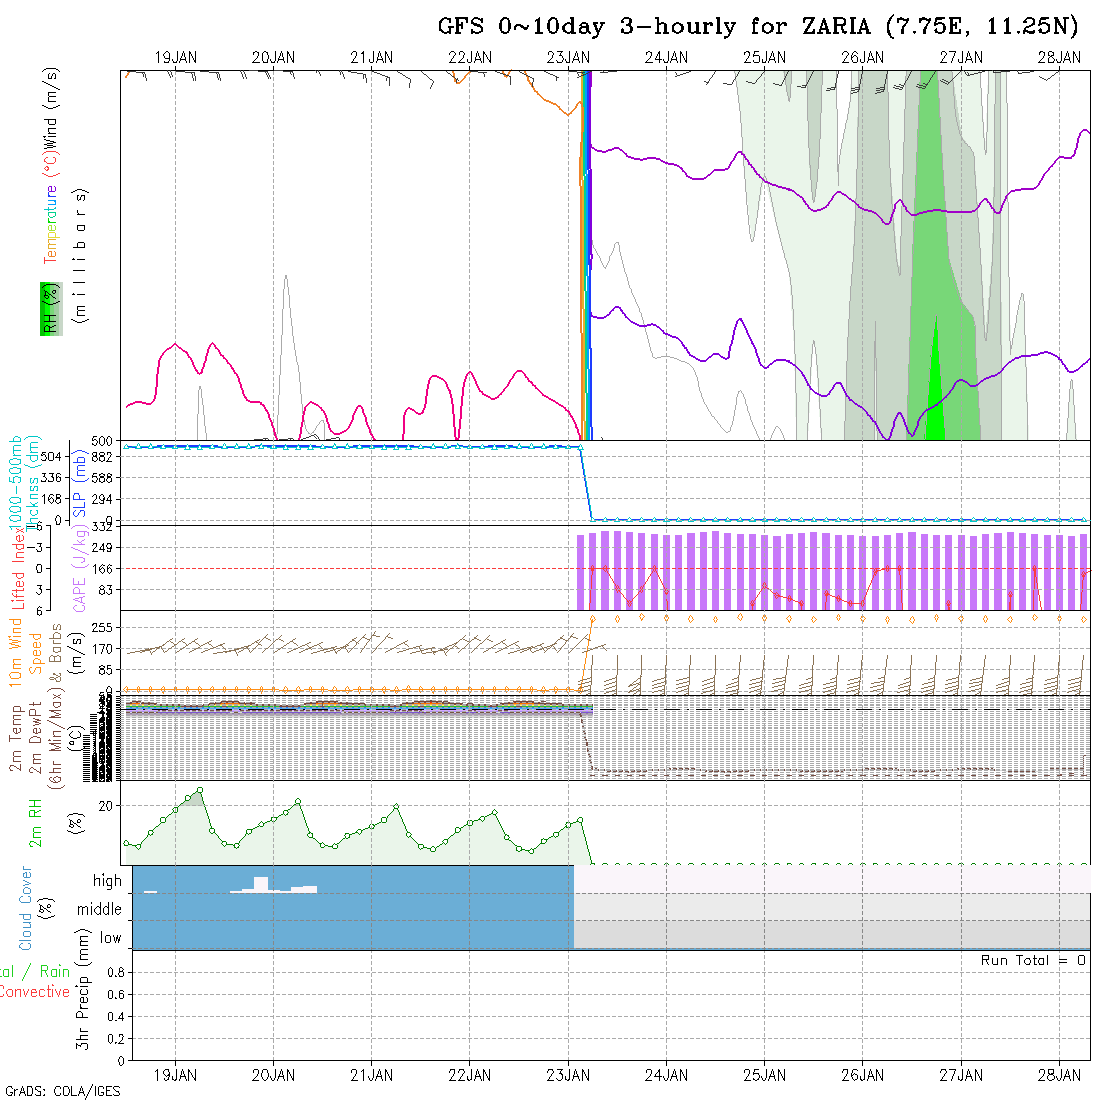Click the red 'Convective' precipitation legend label
Viewport: 1100px width, 1100px height.
tap(34, 992)
